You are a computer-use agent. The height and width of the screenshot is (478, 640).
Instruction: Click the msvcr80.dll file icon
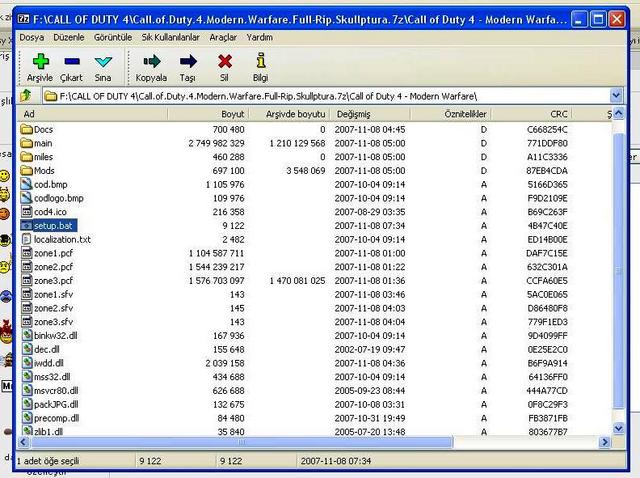coord(27,391)
